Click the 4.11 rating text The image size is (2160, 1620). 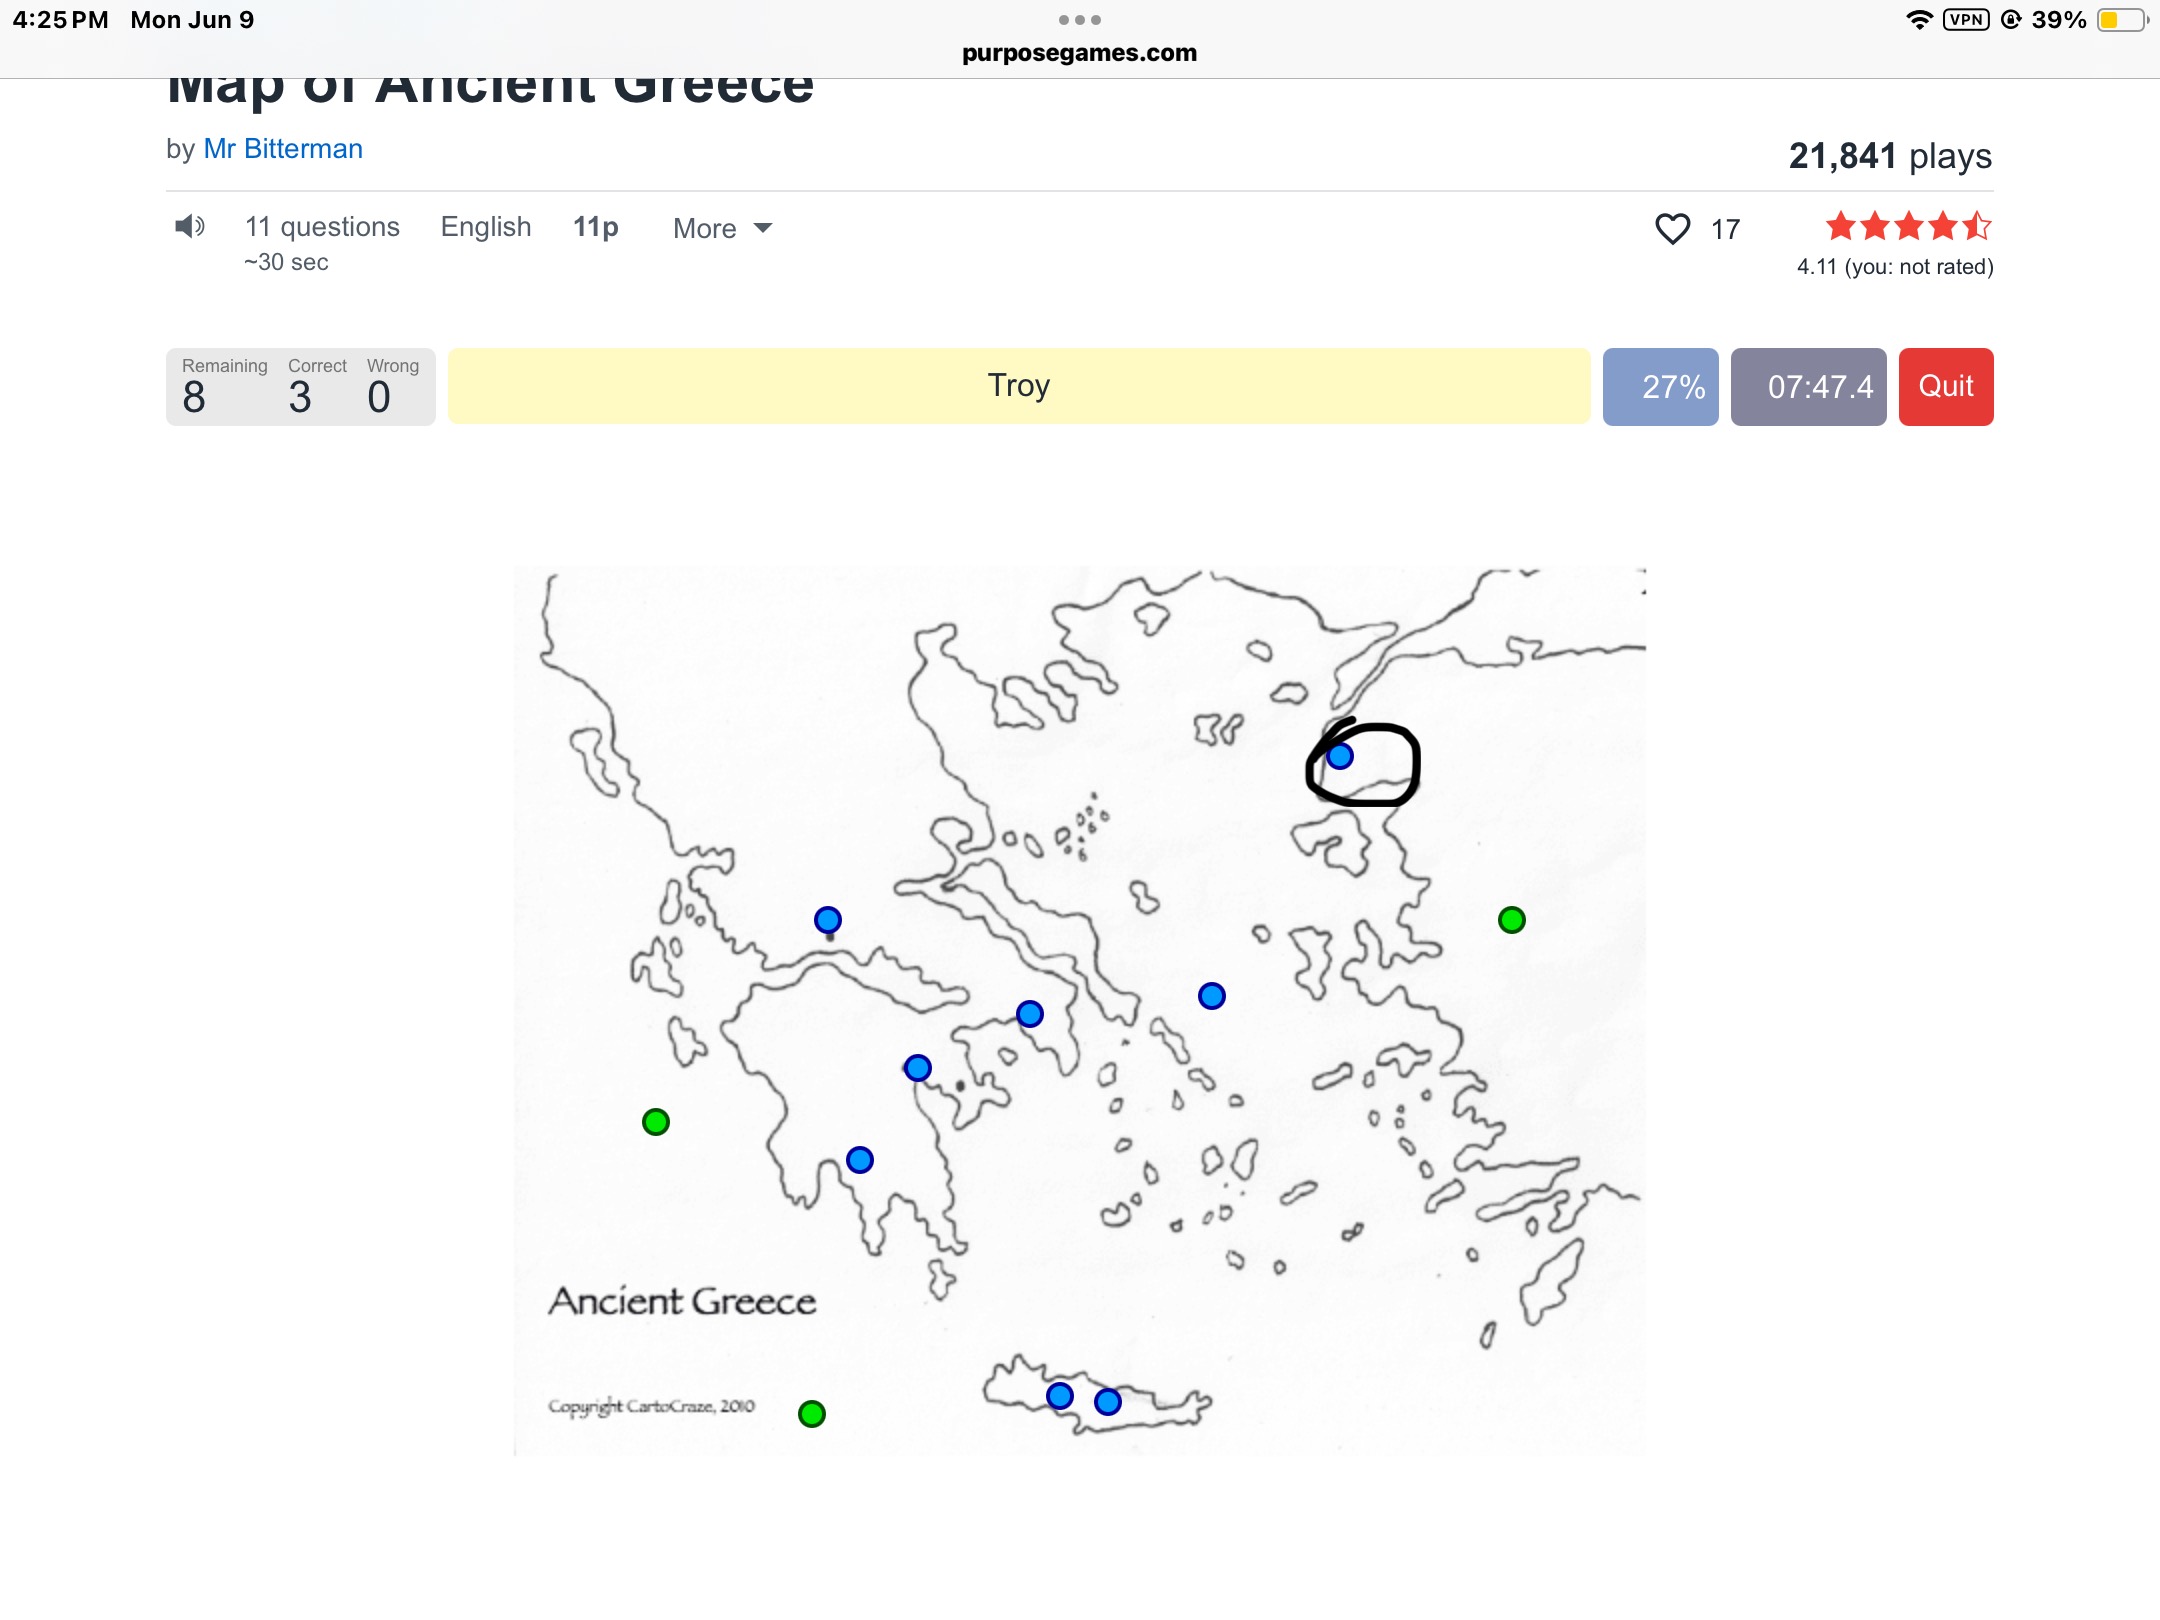(x=1894, y=267)
